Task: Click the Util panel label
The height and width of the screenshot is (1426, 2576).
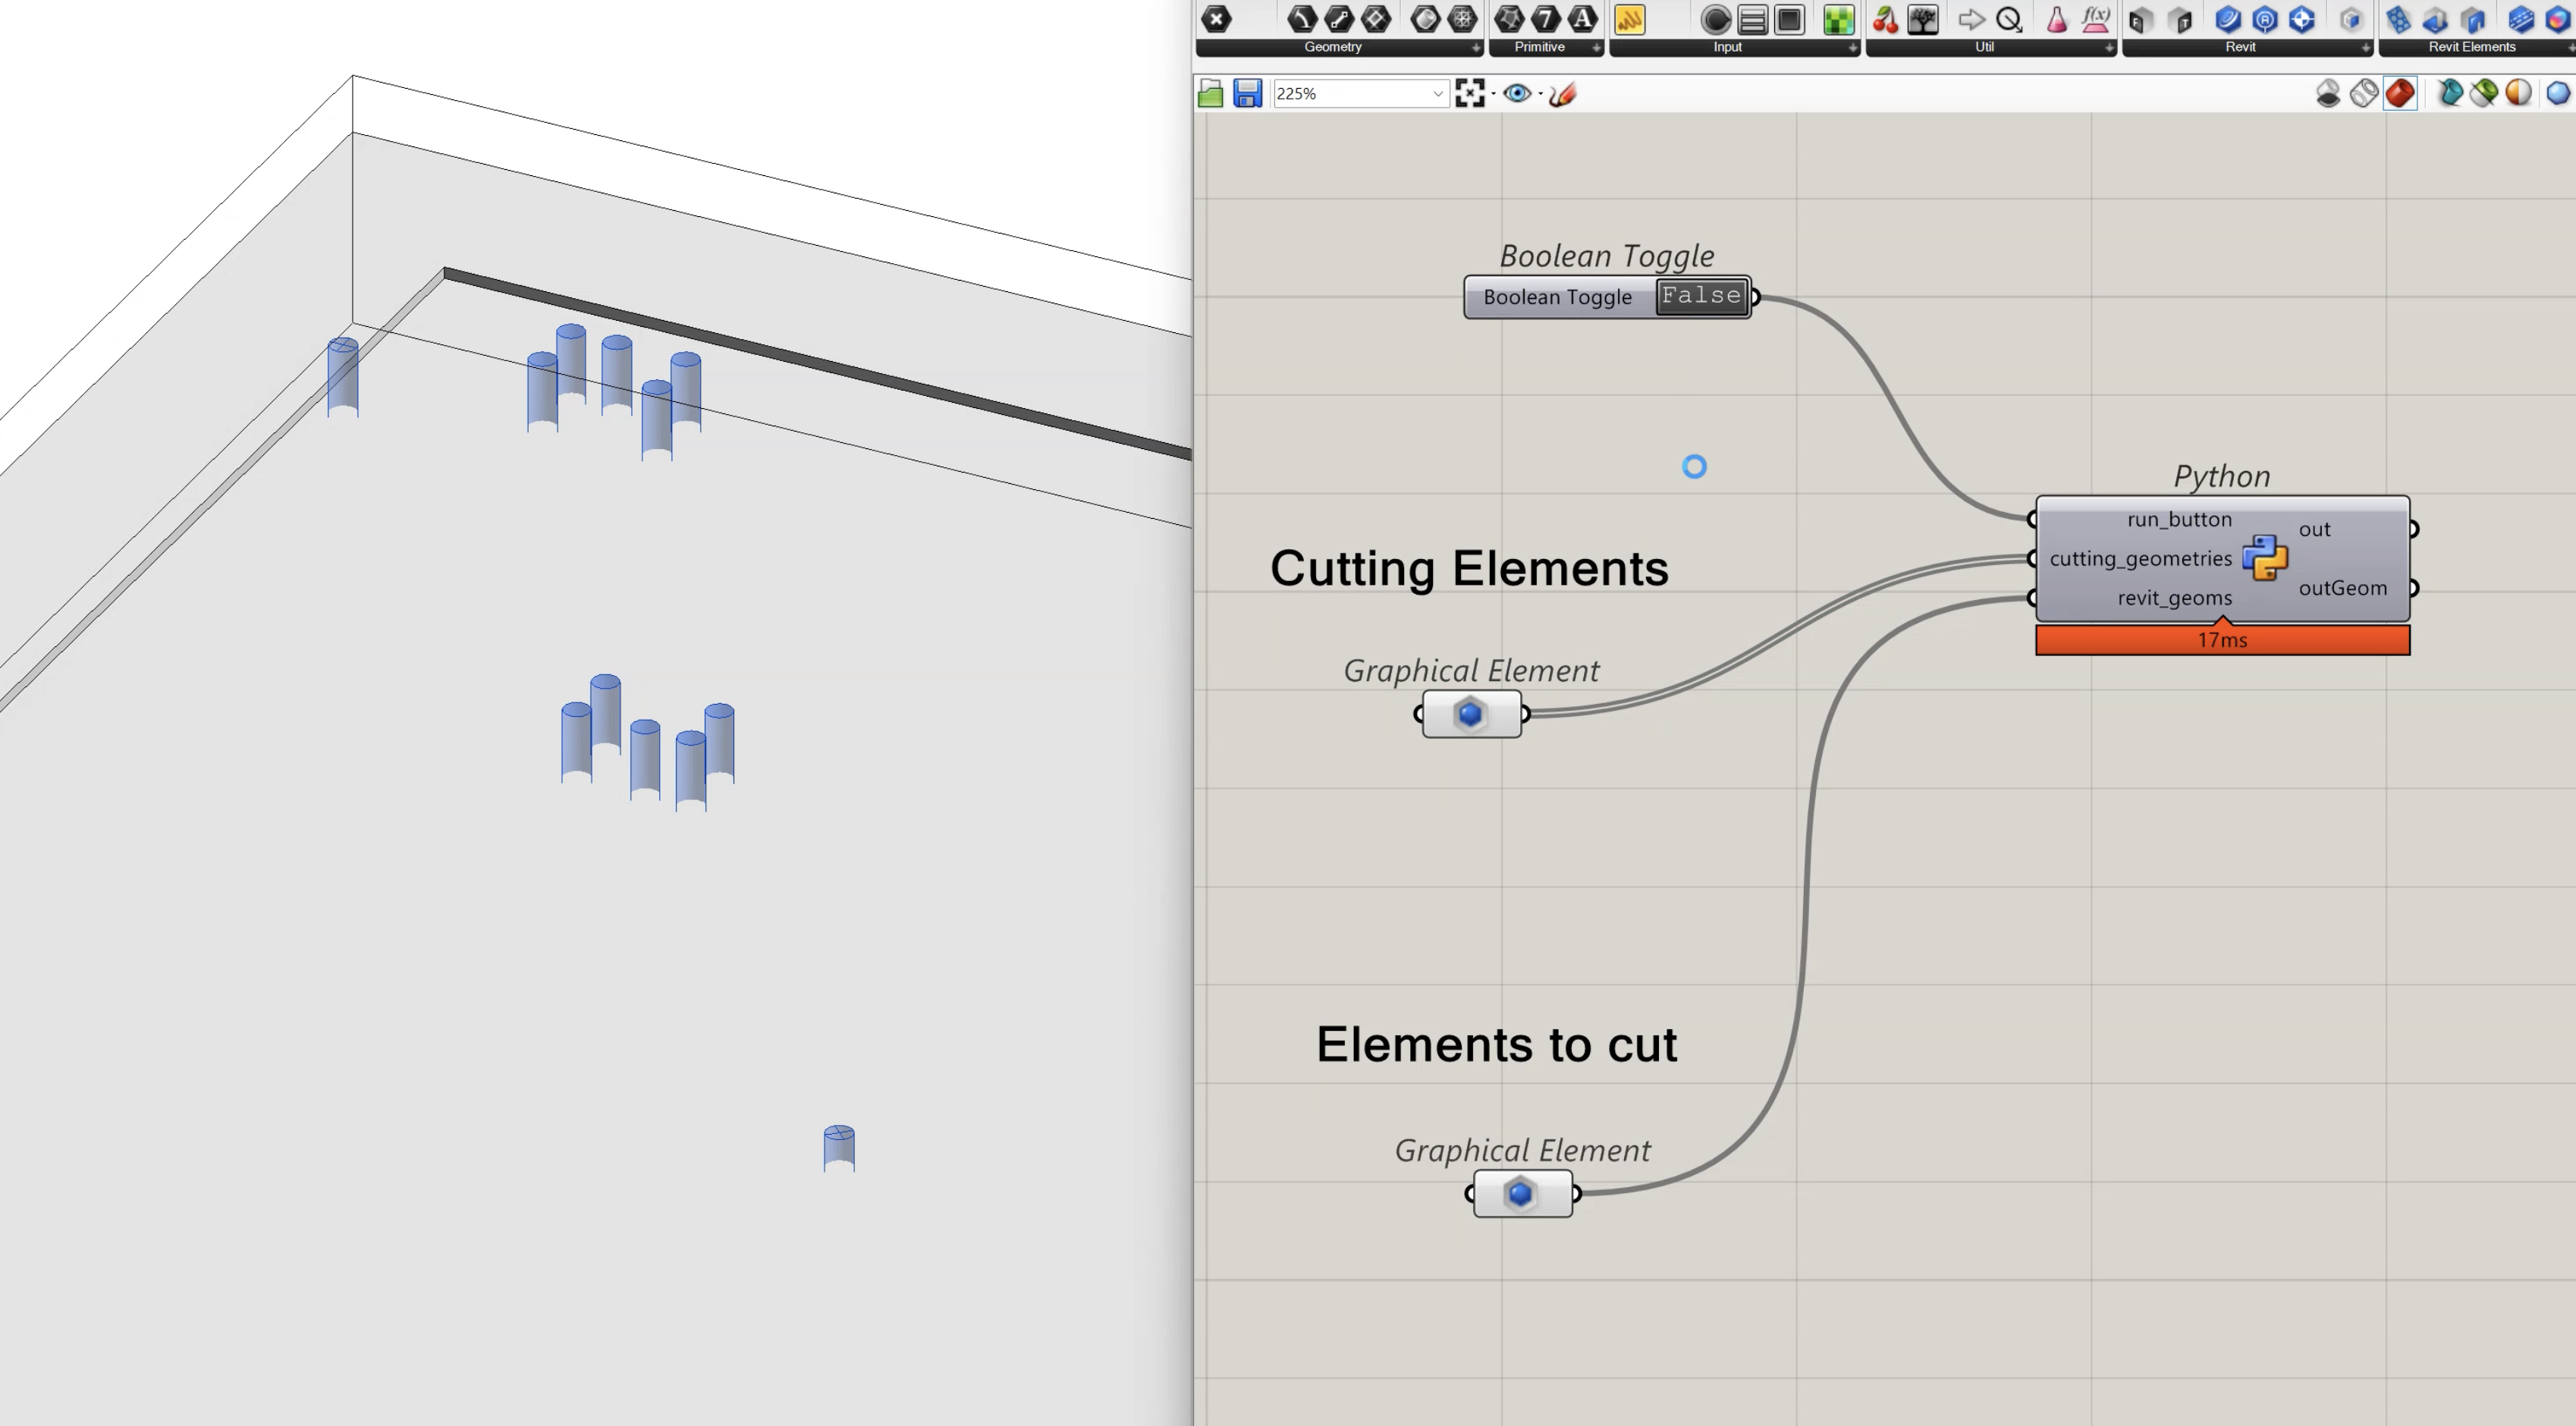Action: [1984, 47]
